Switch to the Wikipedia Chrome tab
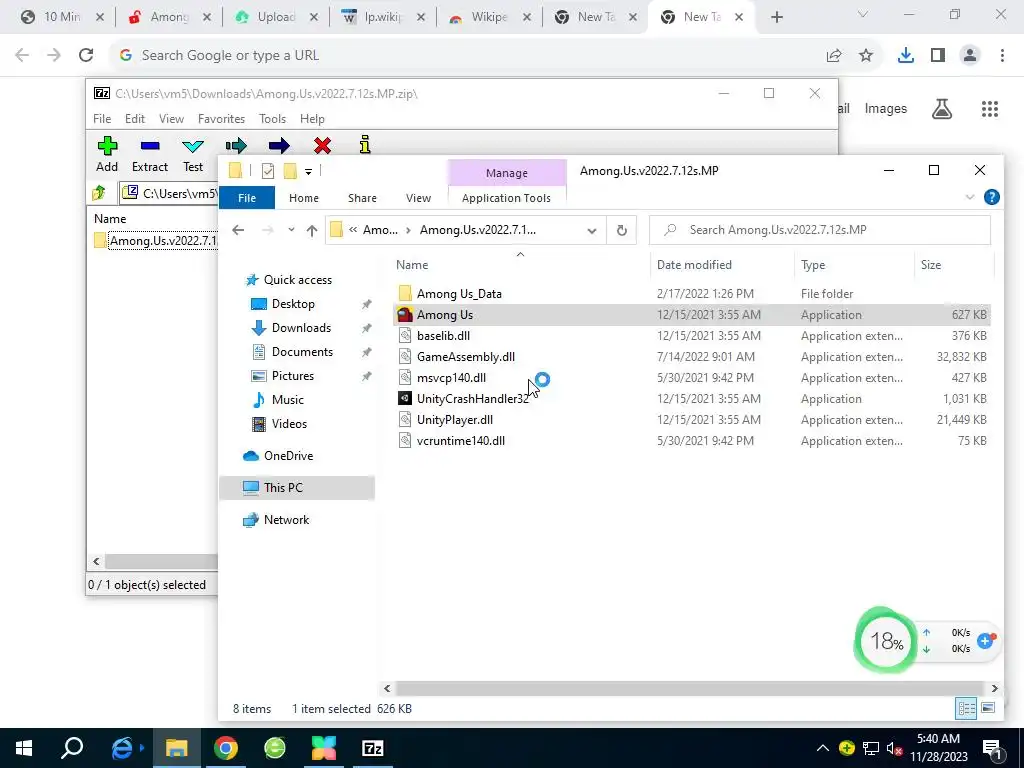The image size is (1024, 768). [489, 17]
